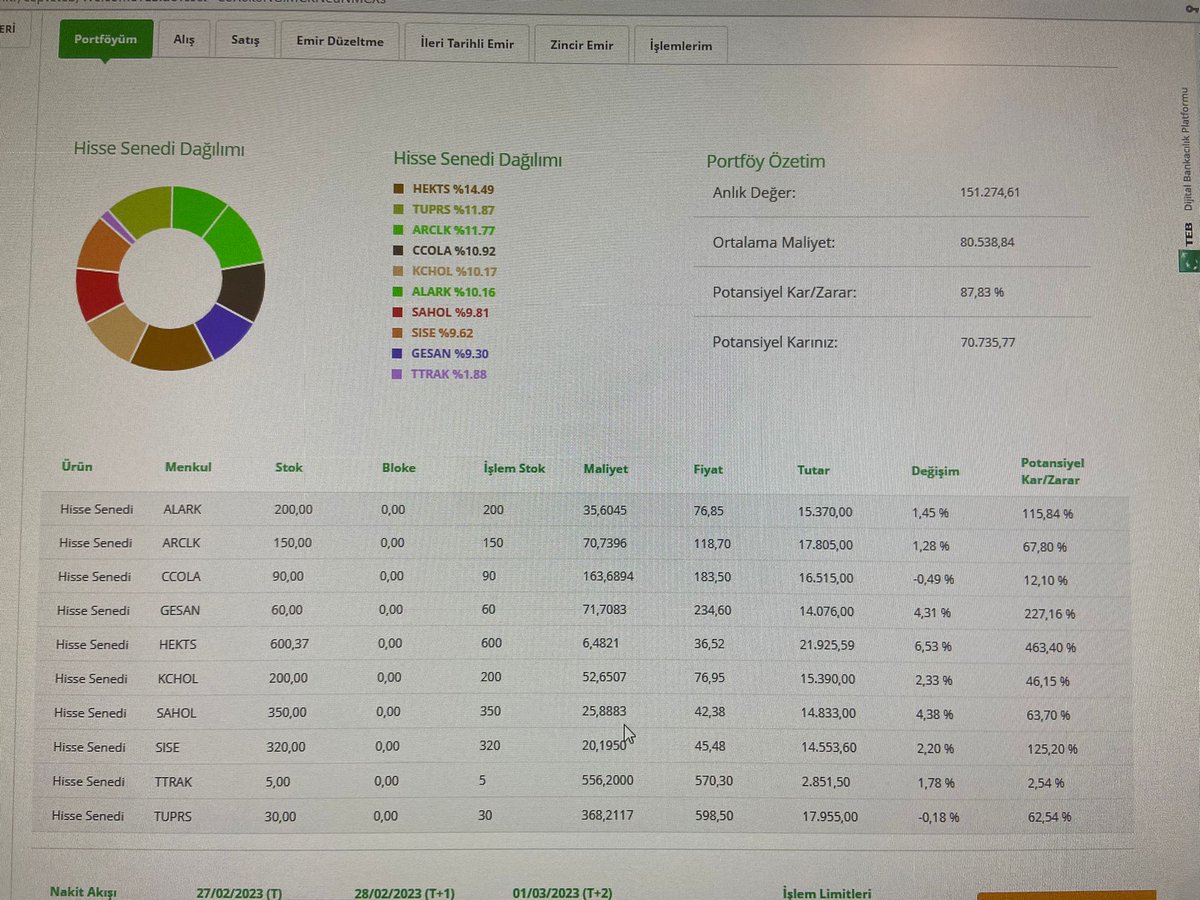1200x900 pixels.
Task: Click the SAHOL red legend swatch
Action: 397,313
